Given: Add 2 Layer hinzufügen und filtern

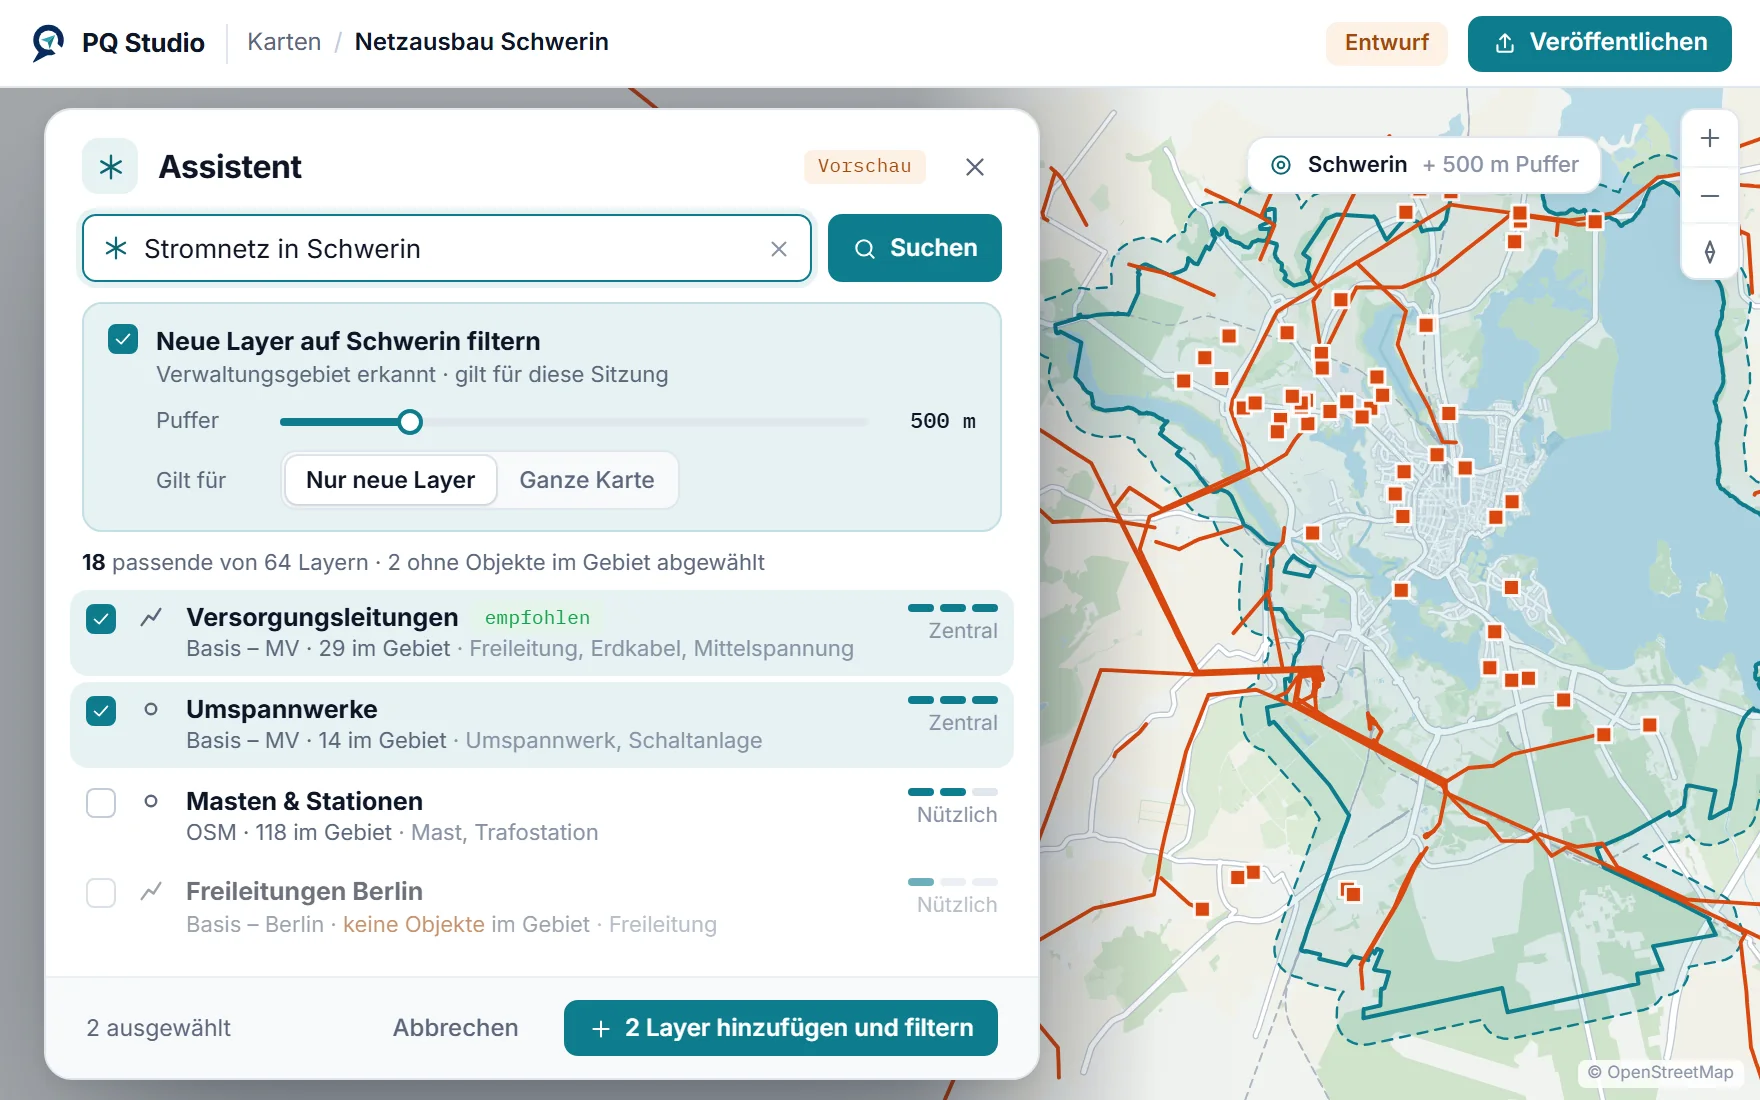Looking at the screenshot, I should (781, 1028).
